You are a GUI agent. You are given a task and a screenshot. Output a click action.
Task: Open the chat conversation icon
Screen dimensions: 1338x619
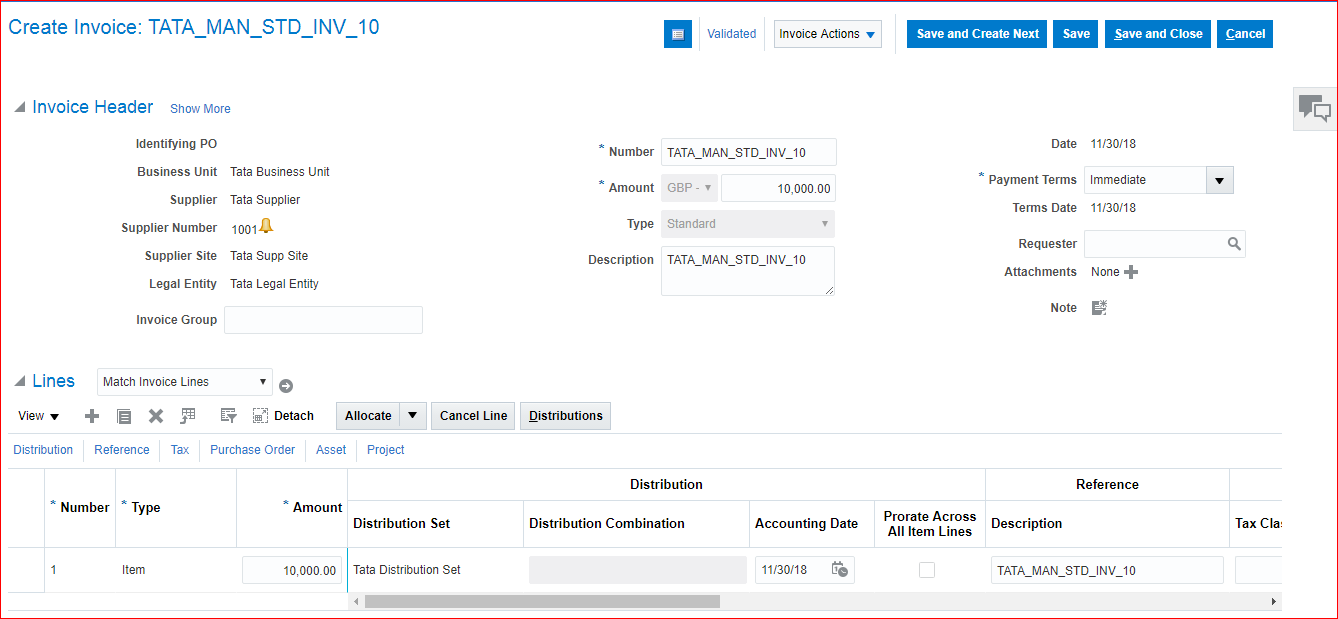coord(1314,108)
